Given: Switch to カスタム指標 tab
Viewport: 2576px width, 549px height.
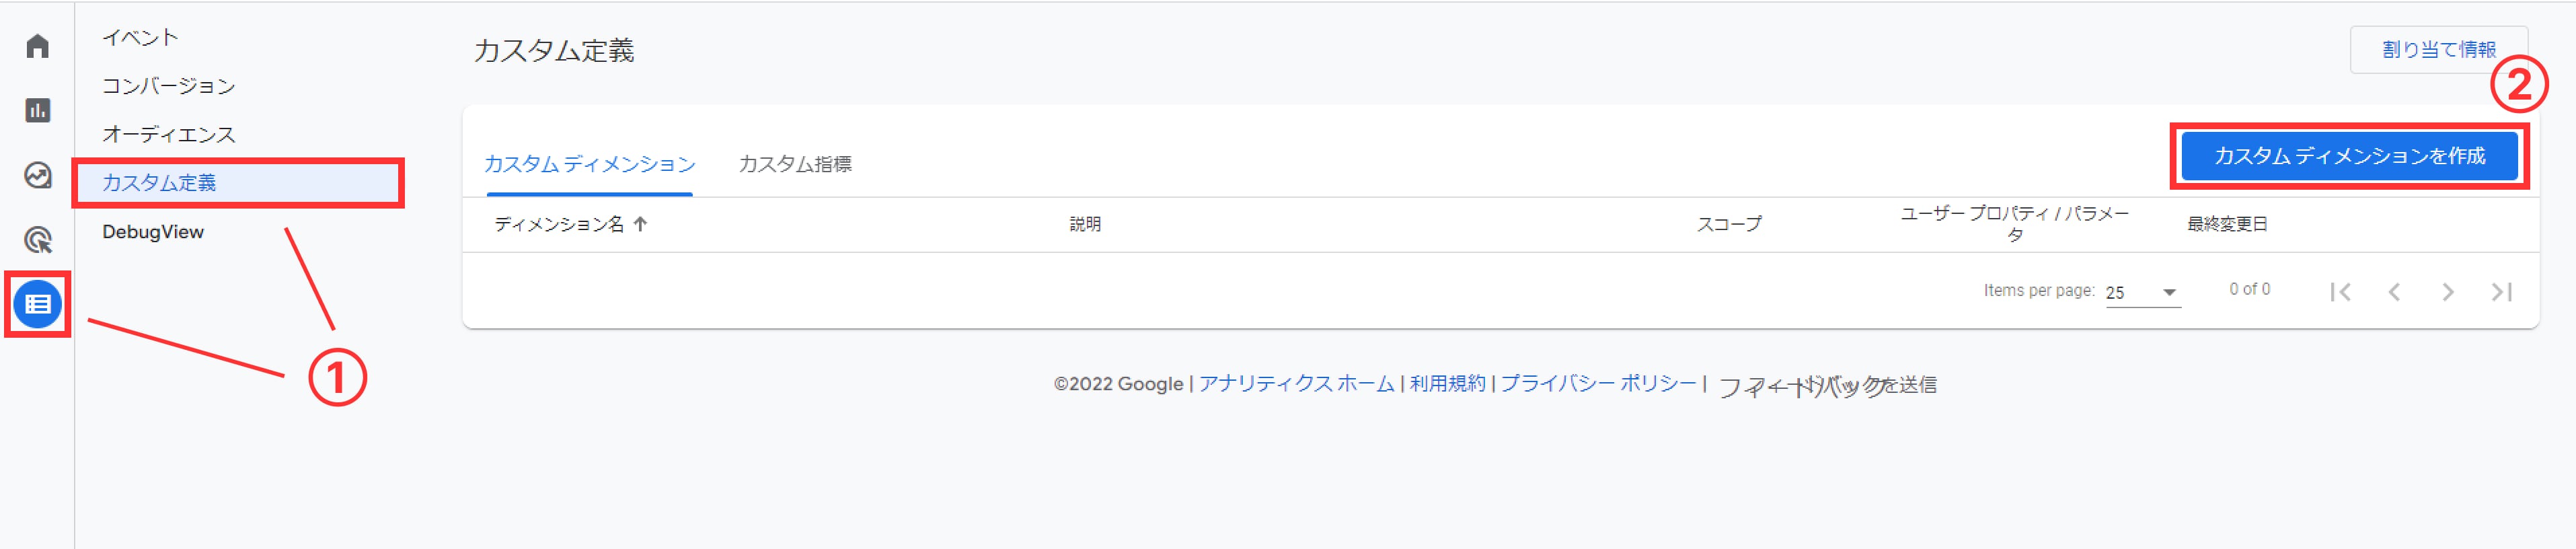Looking at the screenshot, I should click(795, 164).
